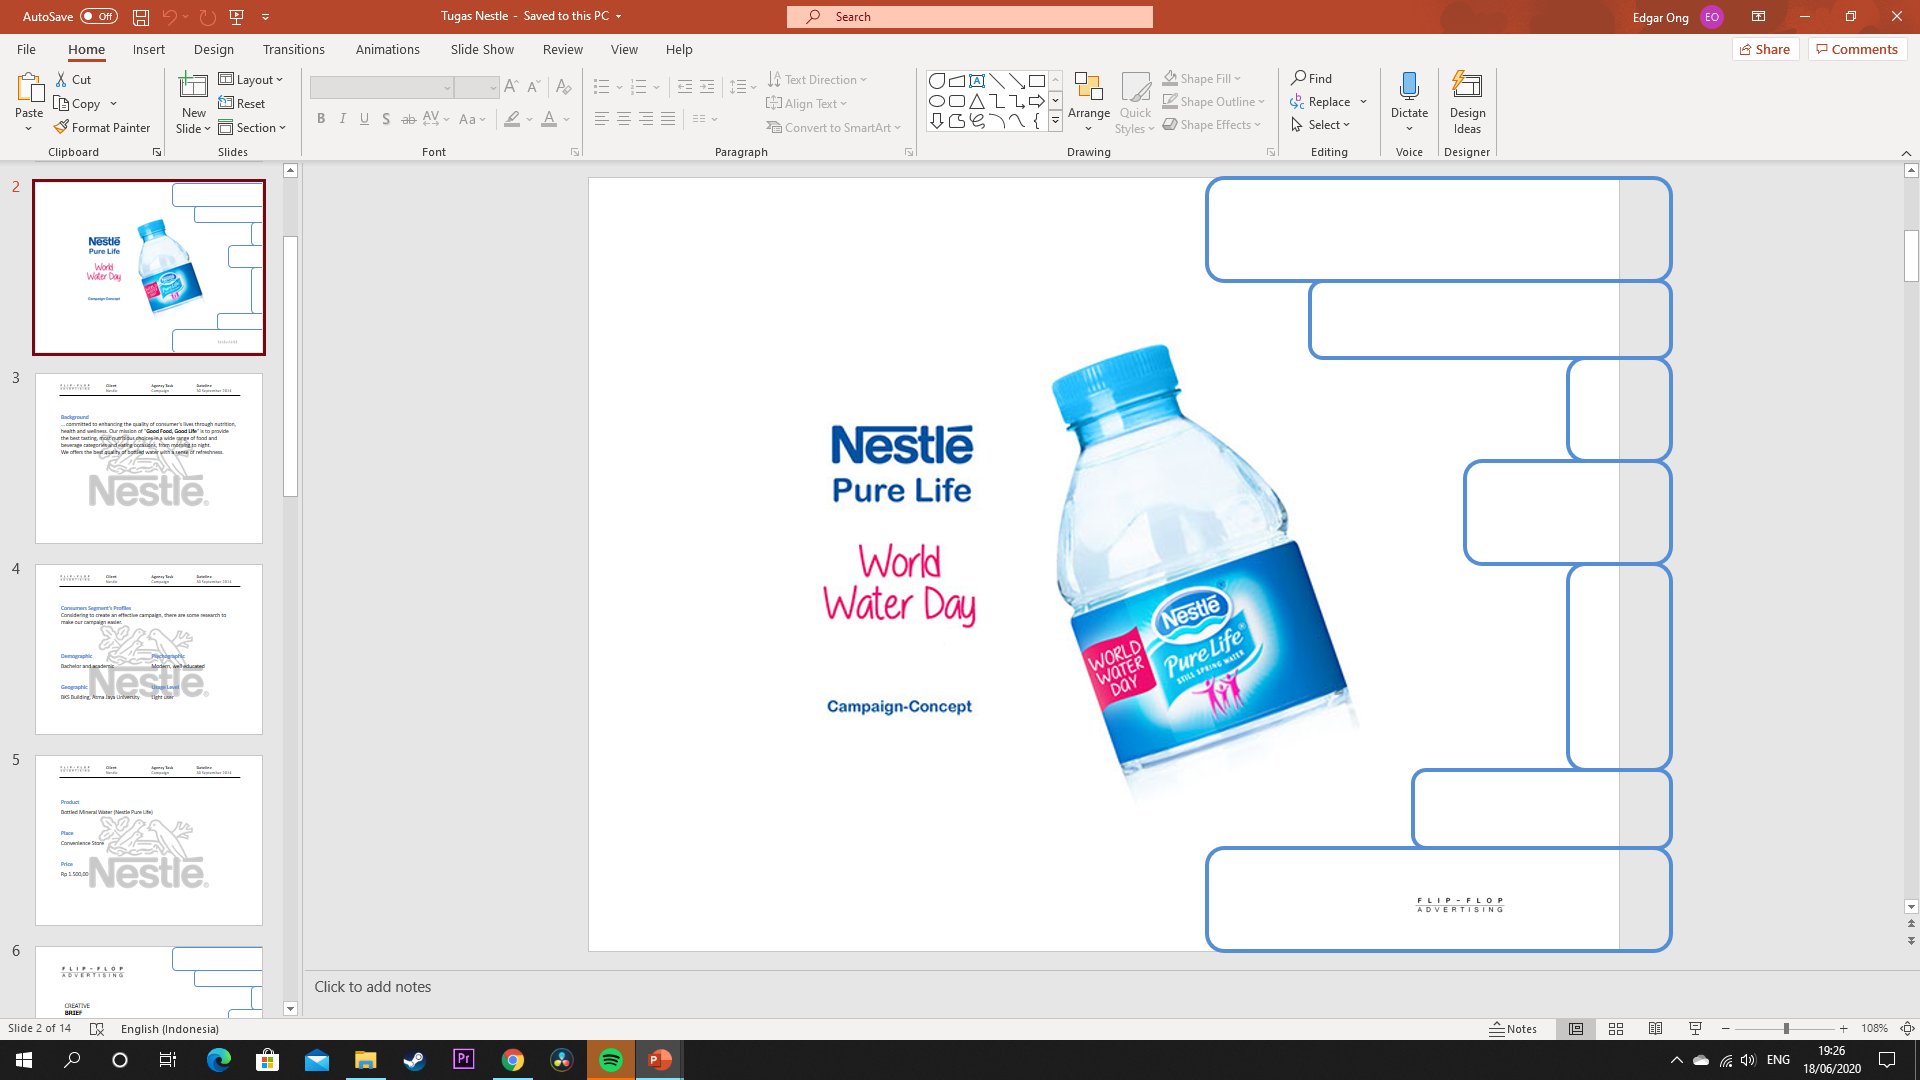
Task: Click in the Search box
Action: click(x=970, y=17)
